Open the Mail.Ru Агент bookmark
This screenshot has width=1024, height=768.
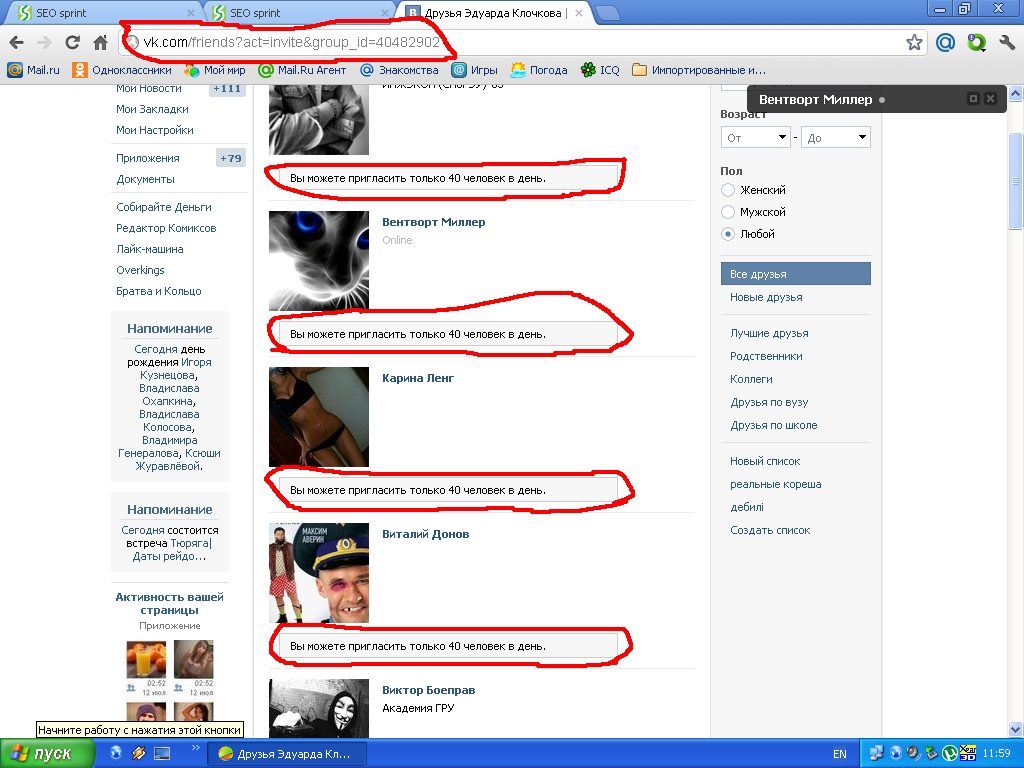point(302,70)
